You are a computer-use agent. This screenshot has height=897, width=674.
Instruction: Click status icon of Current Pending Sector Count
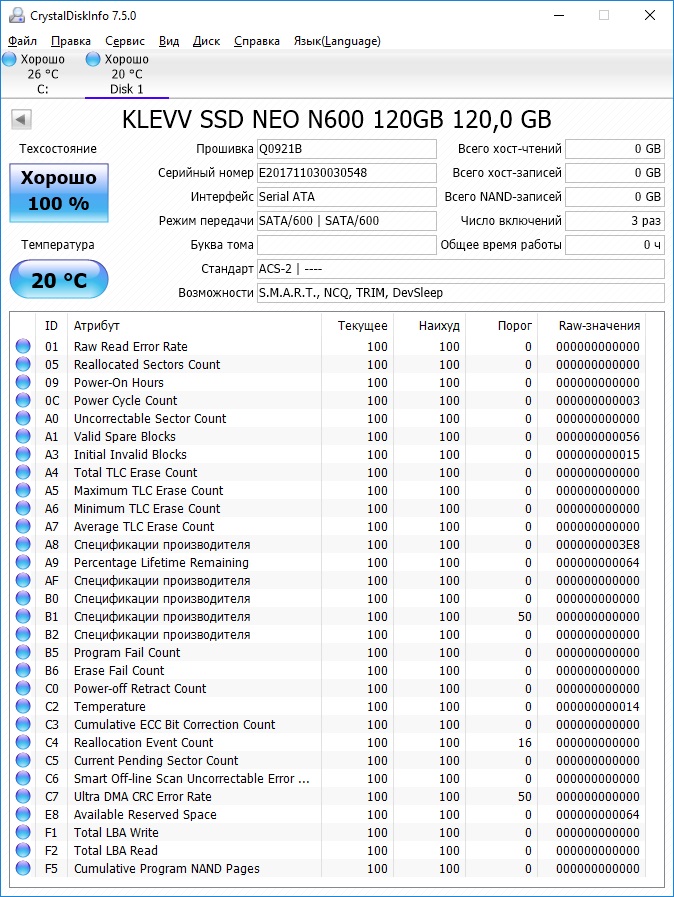coord(23,760)
